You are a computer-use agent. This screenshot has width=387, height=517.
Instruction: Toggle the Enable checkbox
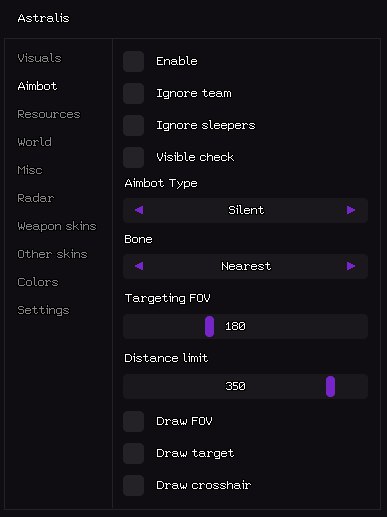(133, 62)
